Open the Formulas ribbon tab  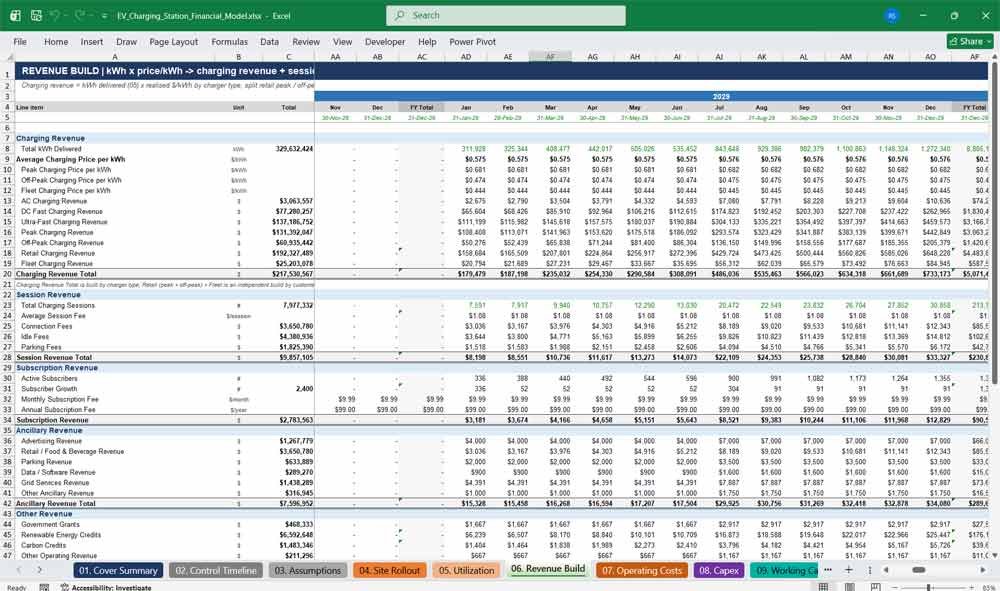pos(230,41)
